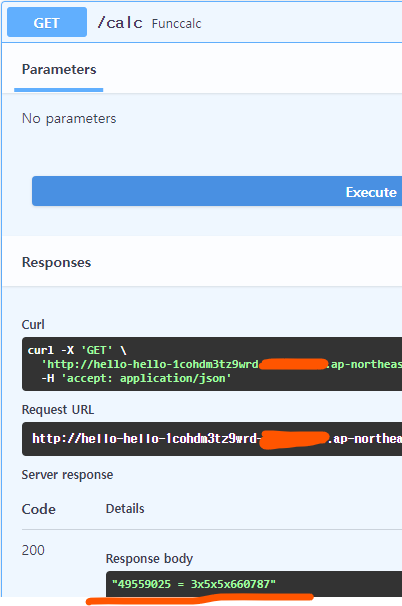402x606 pixels.
Task: Select the curl URL line starting with 'http://hello-hello
Action: pos(221,364)
